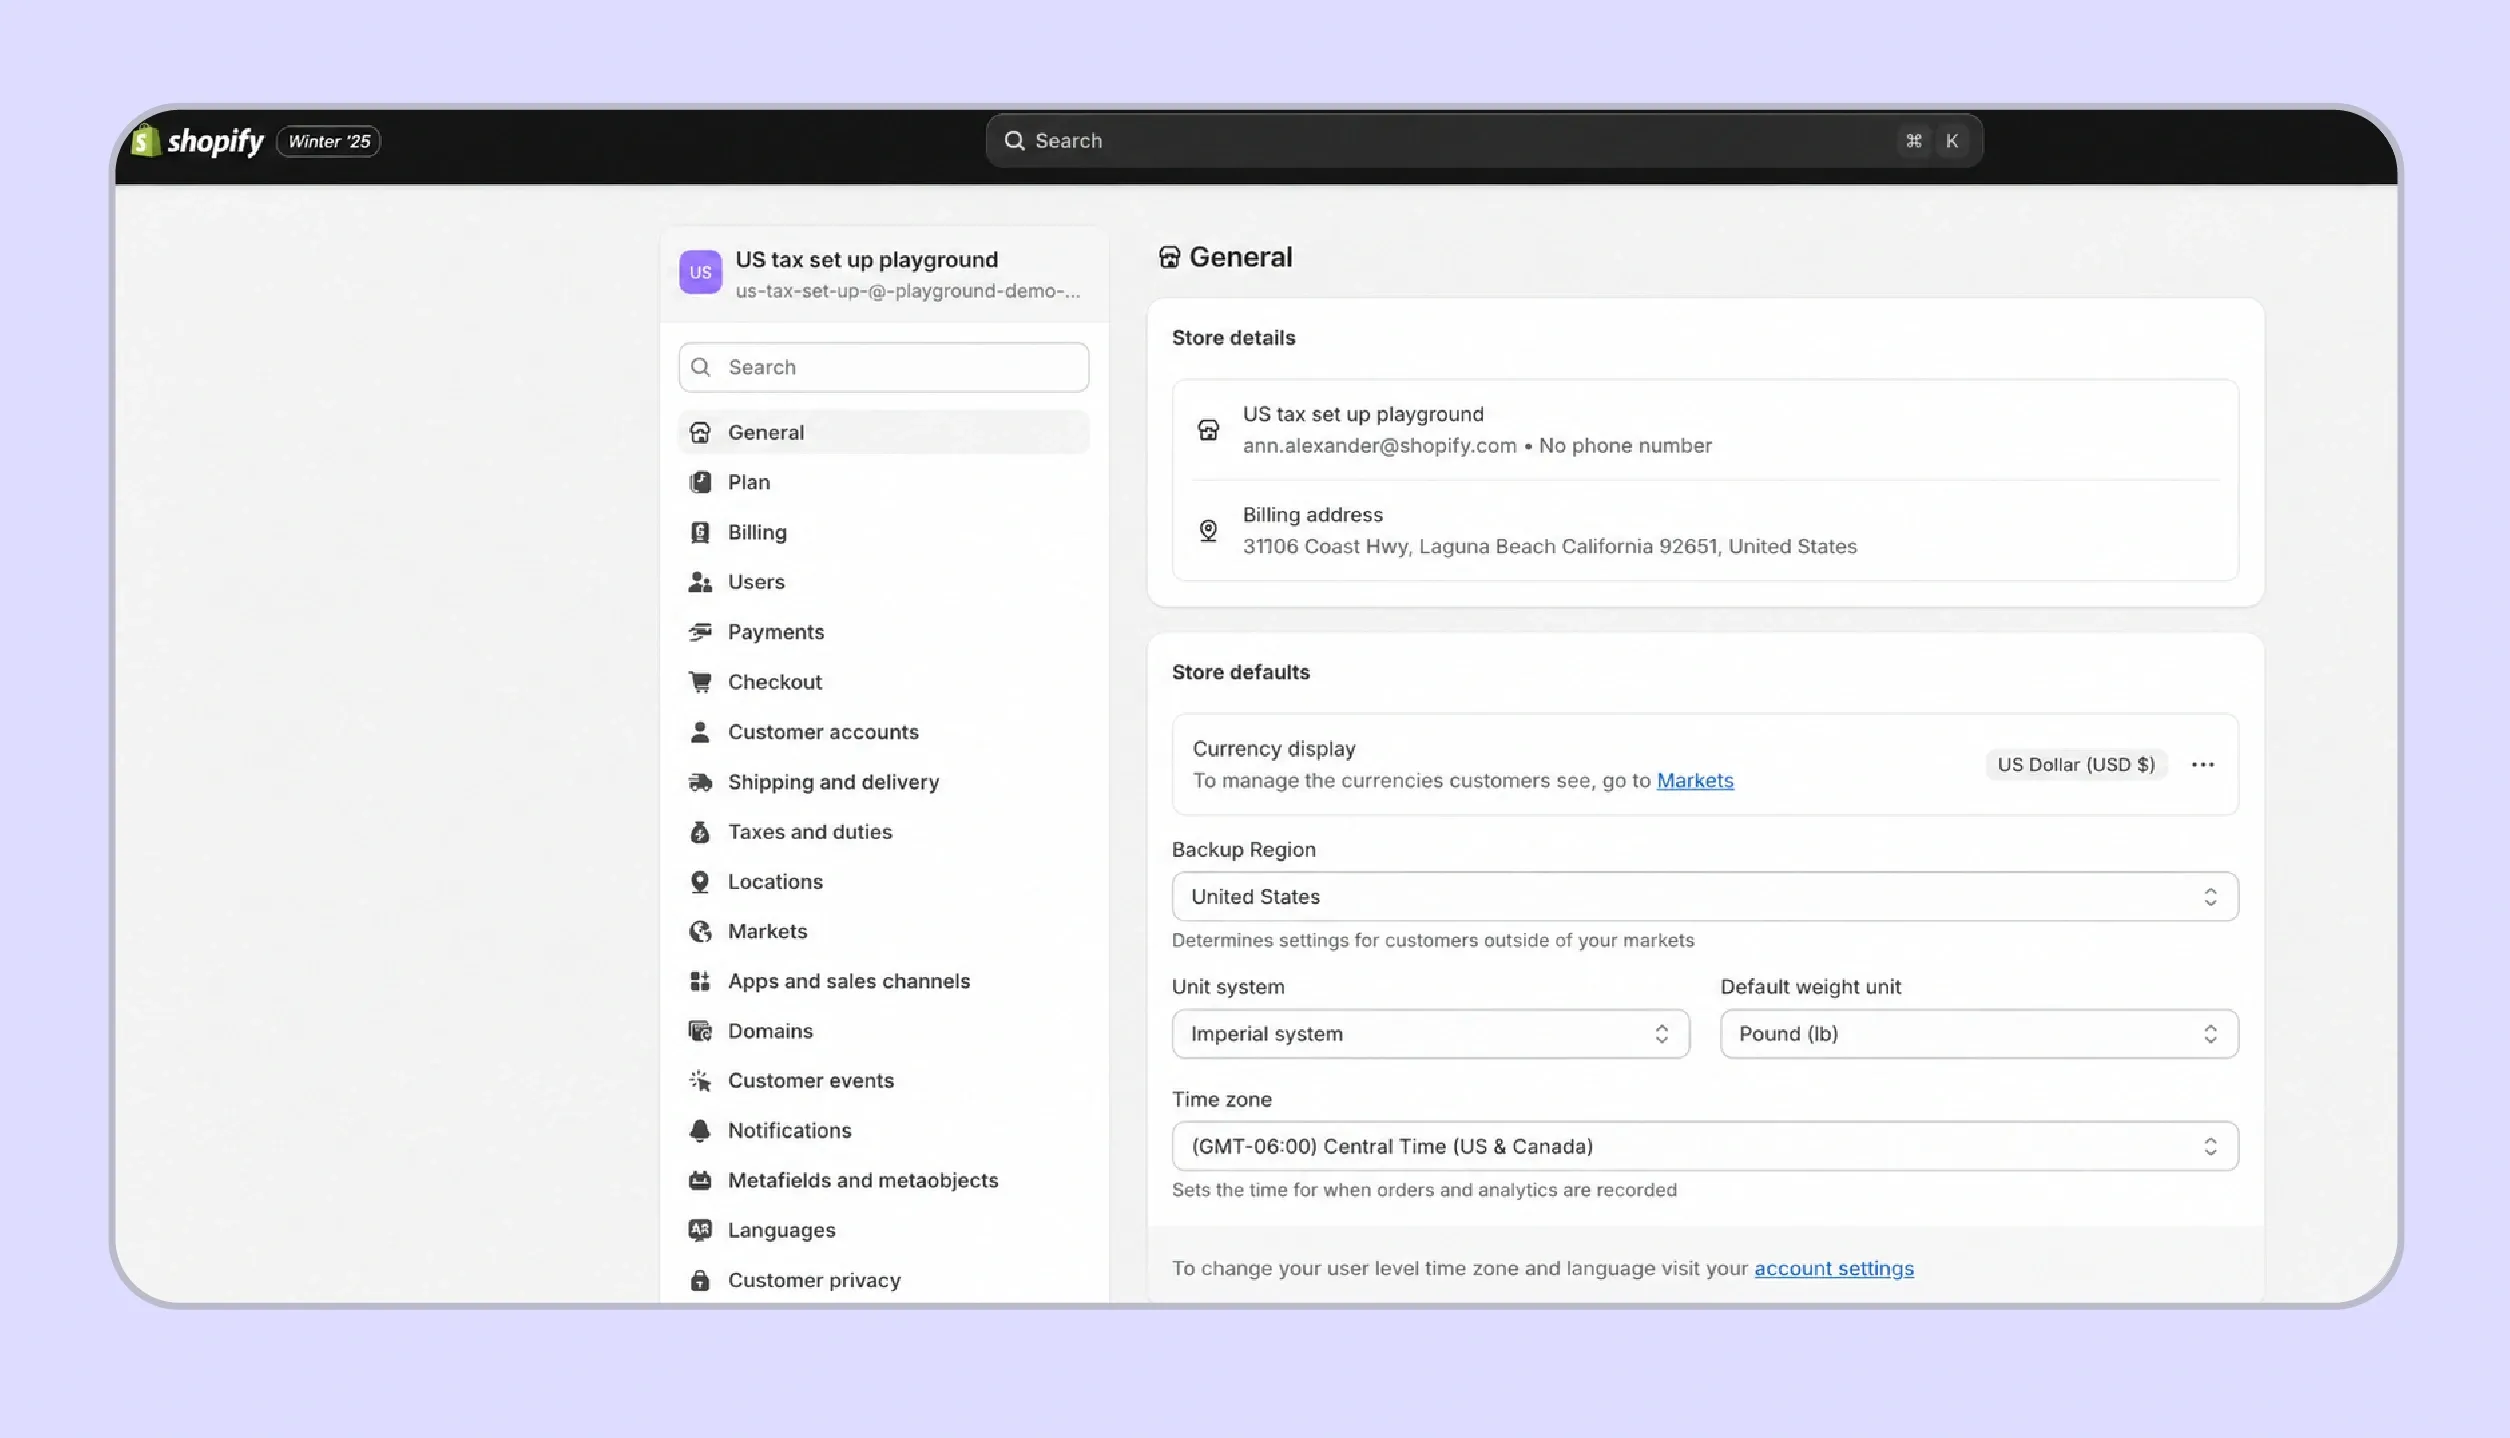Image resolution: width=2510 pixels, height=1438 pixels.
Task: Follow the Markets link in Currency display
Action: point(1695,781)
